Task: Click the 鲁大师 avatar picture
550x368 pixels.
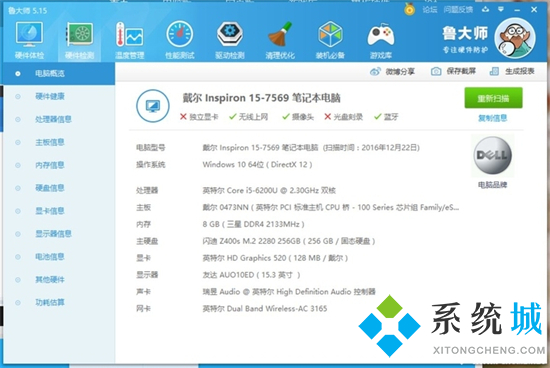Action: [515, 38]
